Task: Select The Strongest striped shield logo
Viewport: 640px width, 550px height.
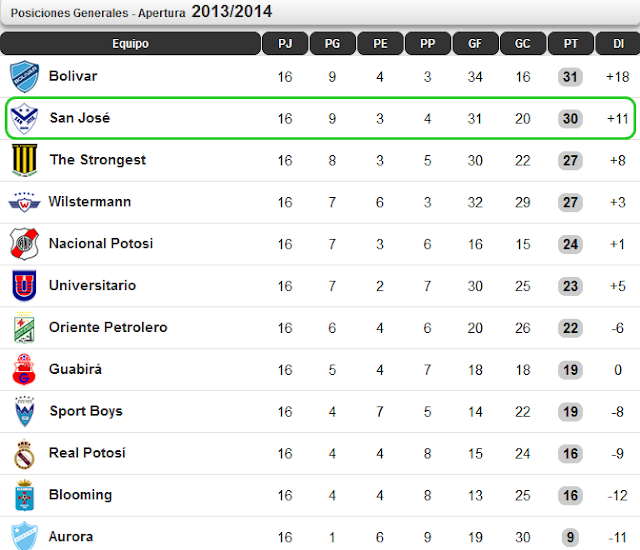Action: tap(24, 160)
